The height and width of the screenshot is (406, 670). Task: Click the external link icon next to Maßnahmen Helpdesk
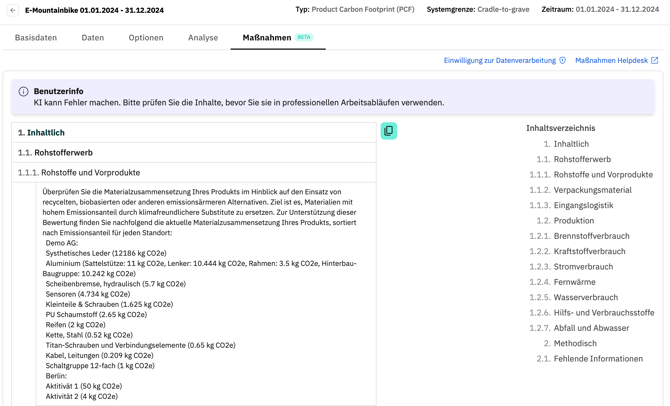tap(654, 61)
